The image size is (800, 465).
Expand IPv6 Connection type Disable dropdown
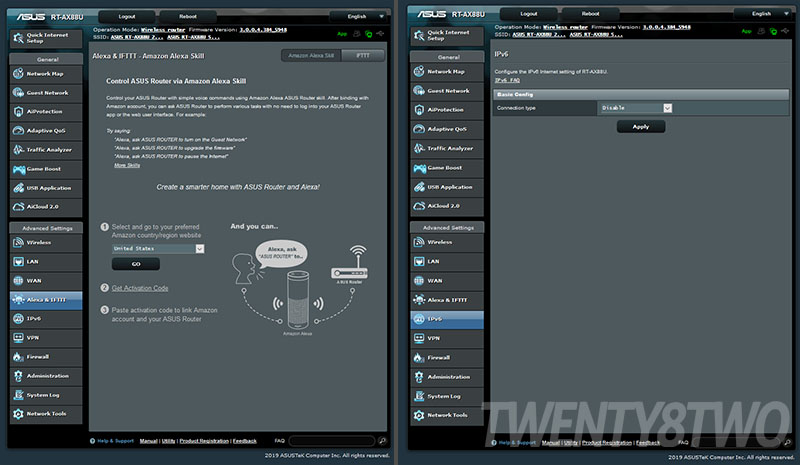click(636, 108)
